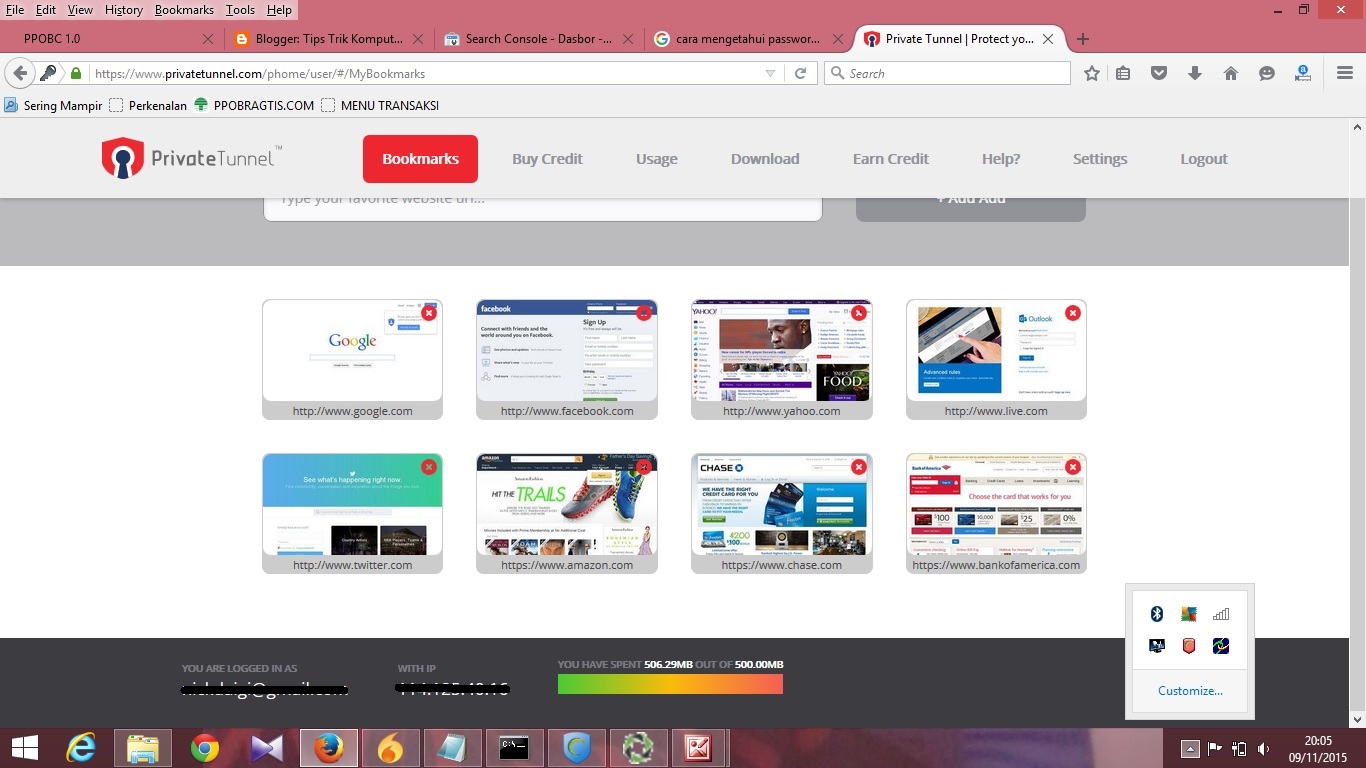
Task: Open Firefox downloads arrow
Action: click(x=1195, y=73)
